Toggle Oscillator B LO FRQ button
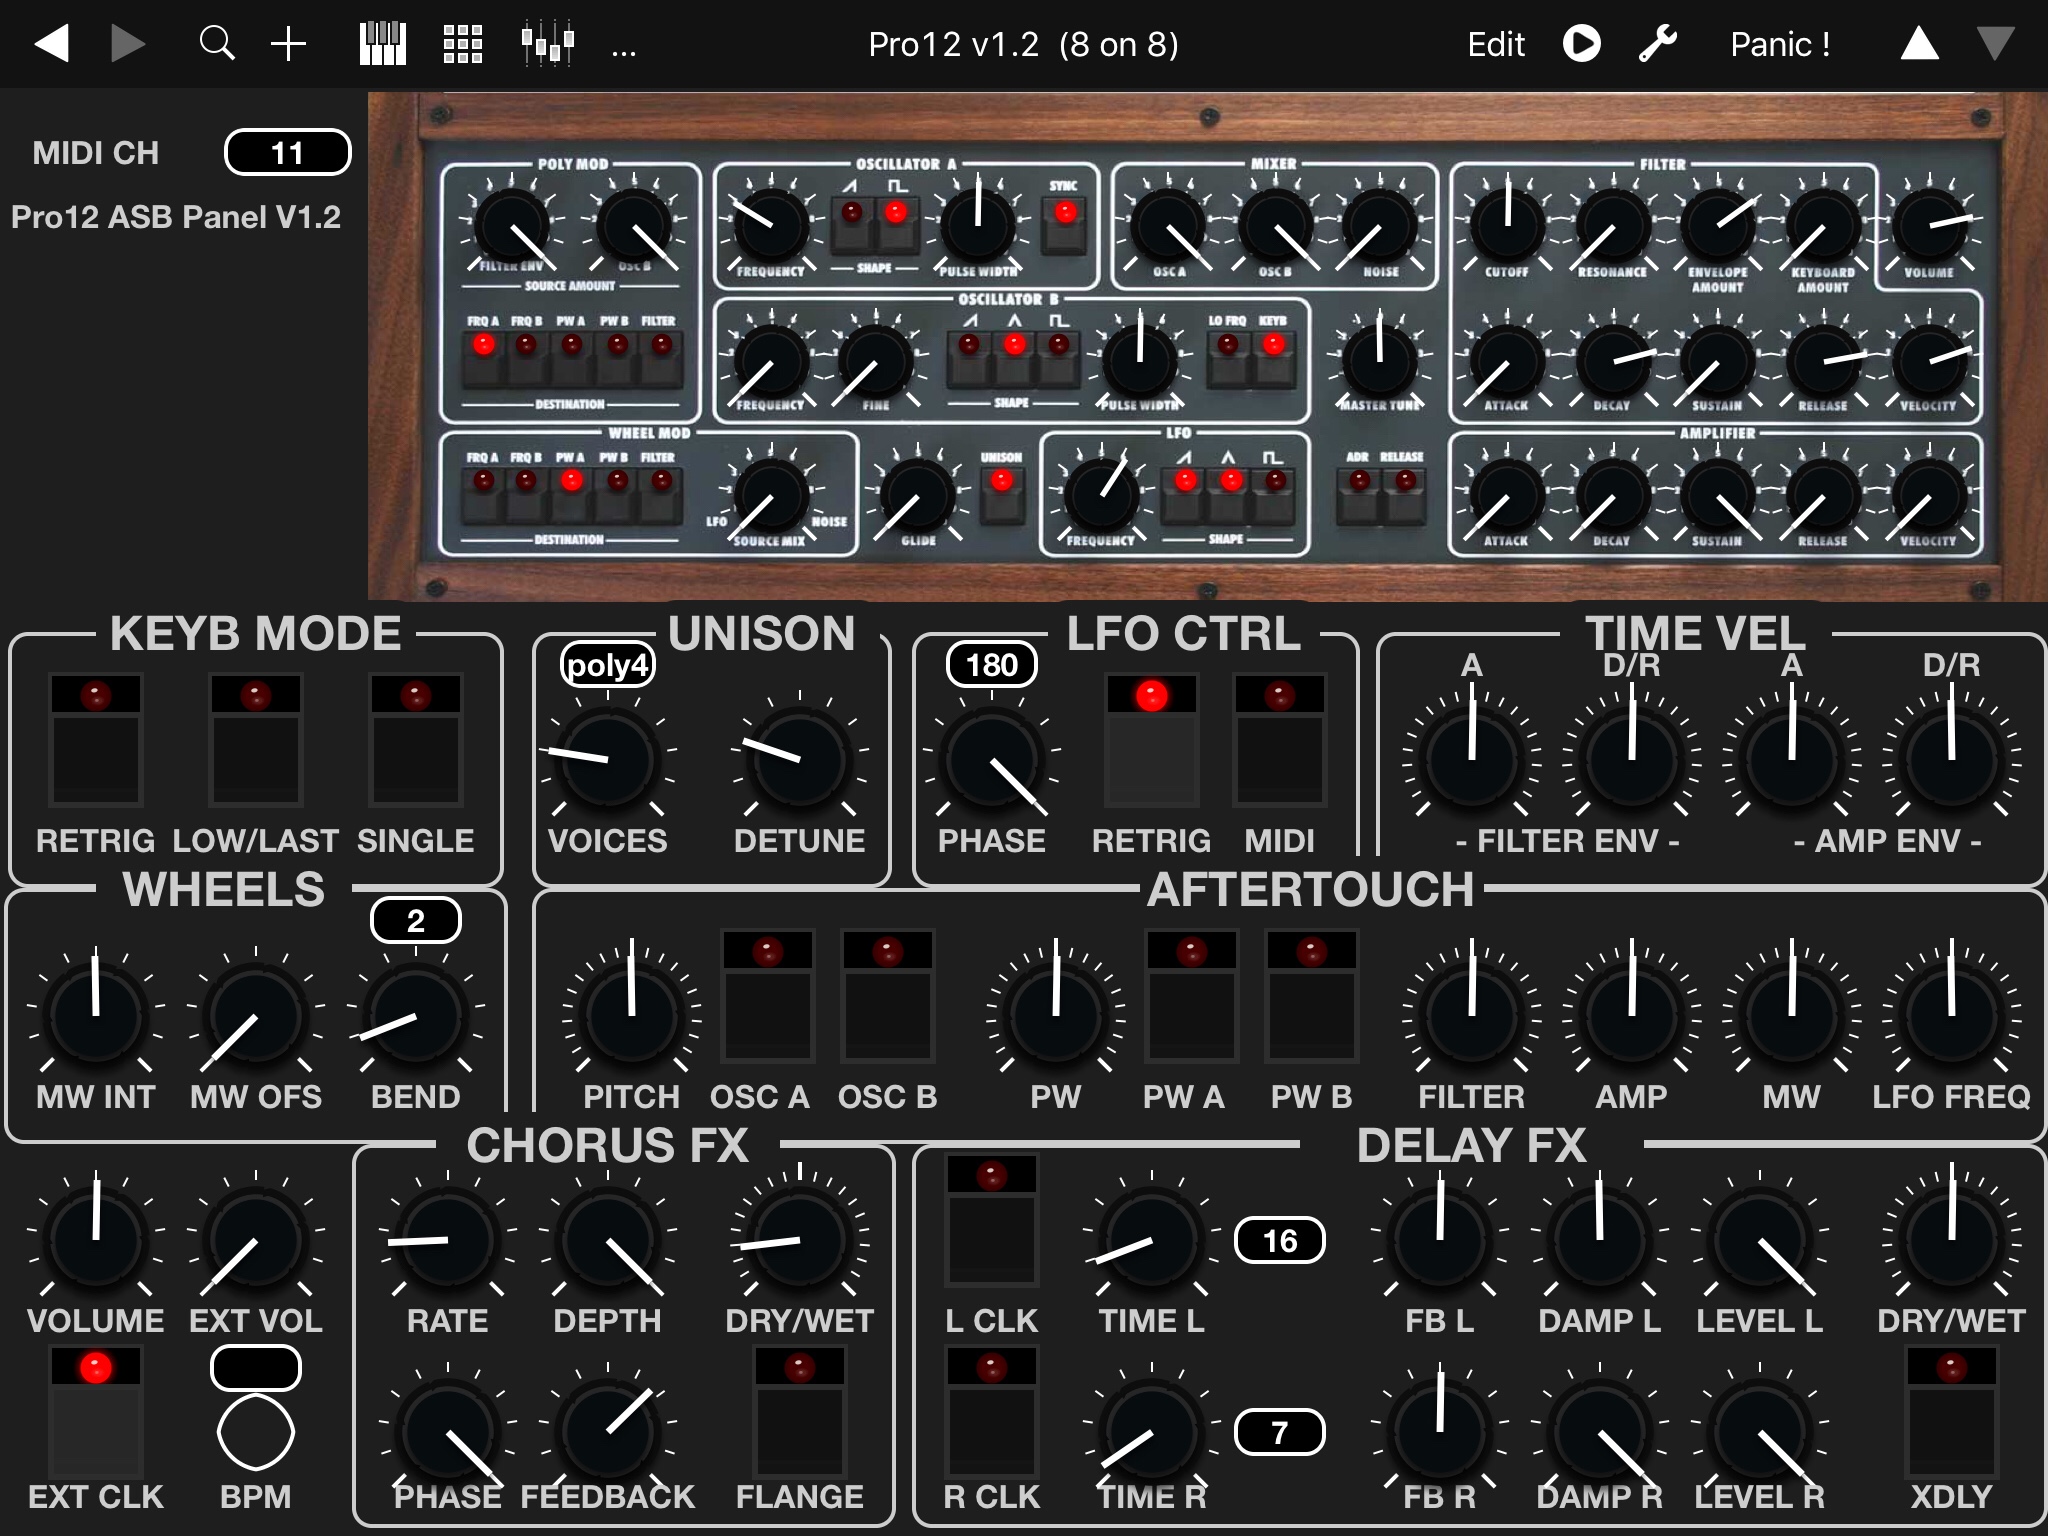The image size is (2048, 1536). coord(1229,358)
